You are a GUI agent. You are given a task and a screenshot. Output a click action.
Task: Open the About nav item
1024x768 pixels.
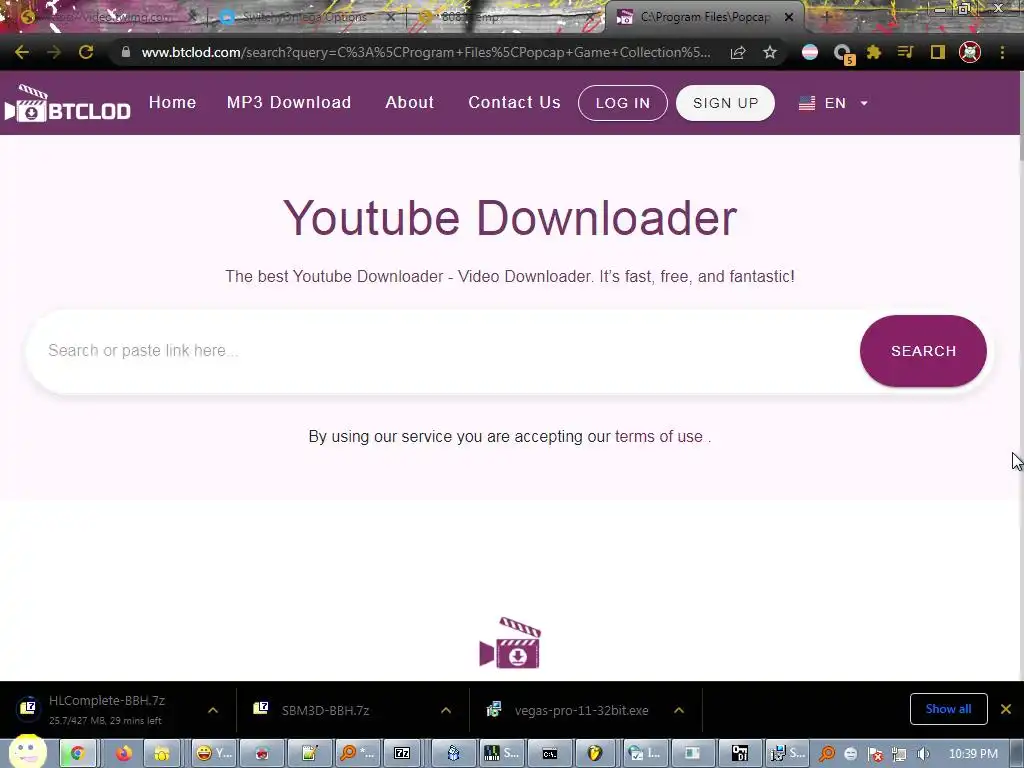point(409,103)
